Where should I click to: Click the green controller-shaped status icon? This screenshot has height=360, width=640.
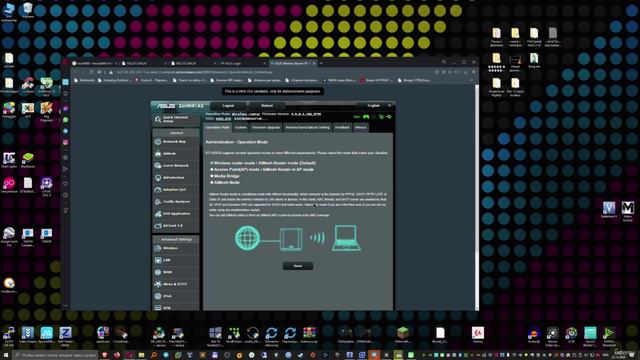click(366, 117)
